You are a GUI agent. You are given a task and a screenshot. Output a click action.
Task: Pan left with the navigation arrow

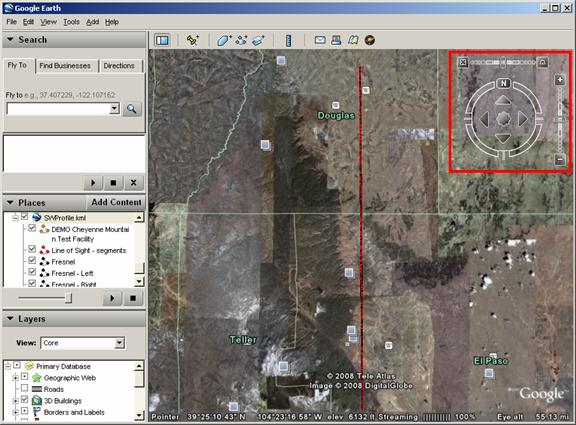(484, 119)
